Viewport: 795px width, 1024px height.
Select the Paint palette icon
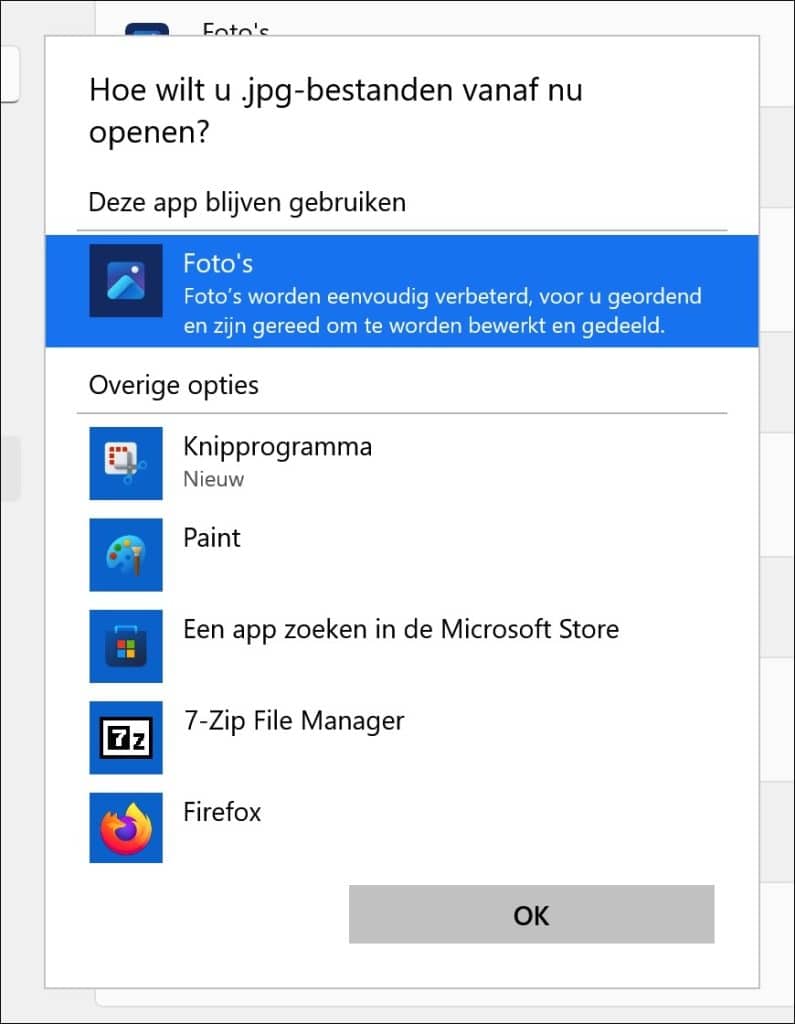point(125,552)
